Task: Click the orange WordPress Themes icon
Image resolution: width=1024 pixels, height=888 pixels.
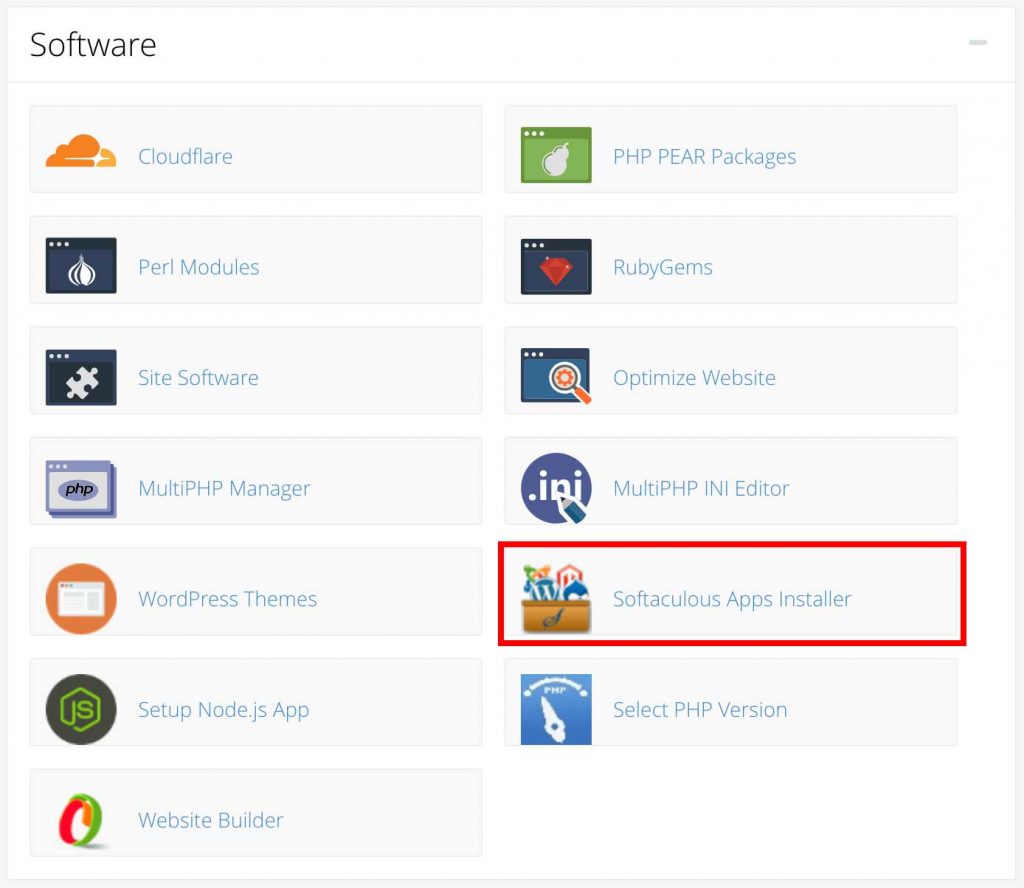Action: (x=81, y=599)
